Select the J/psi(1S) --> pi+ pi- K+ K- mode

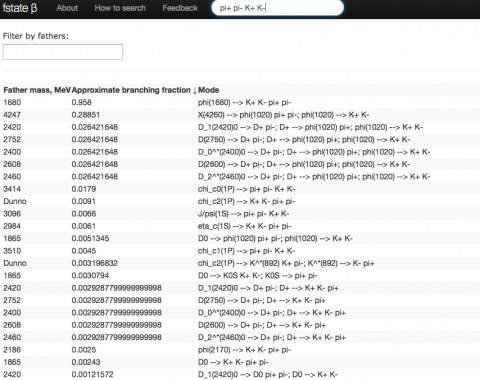[x=243, y=214]
